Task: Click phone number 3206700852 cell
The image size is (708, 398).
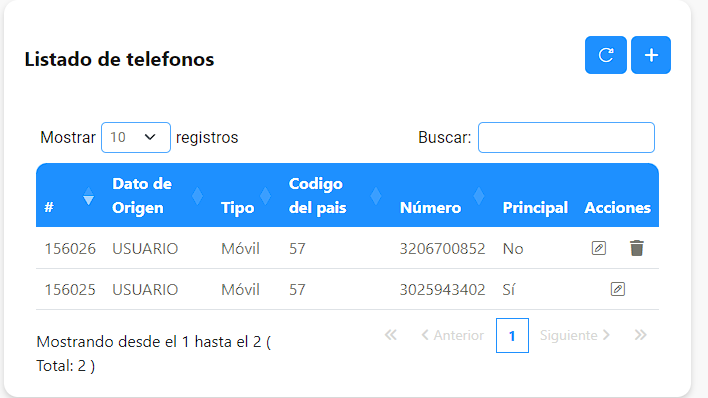Action: 442,248
